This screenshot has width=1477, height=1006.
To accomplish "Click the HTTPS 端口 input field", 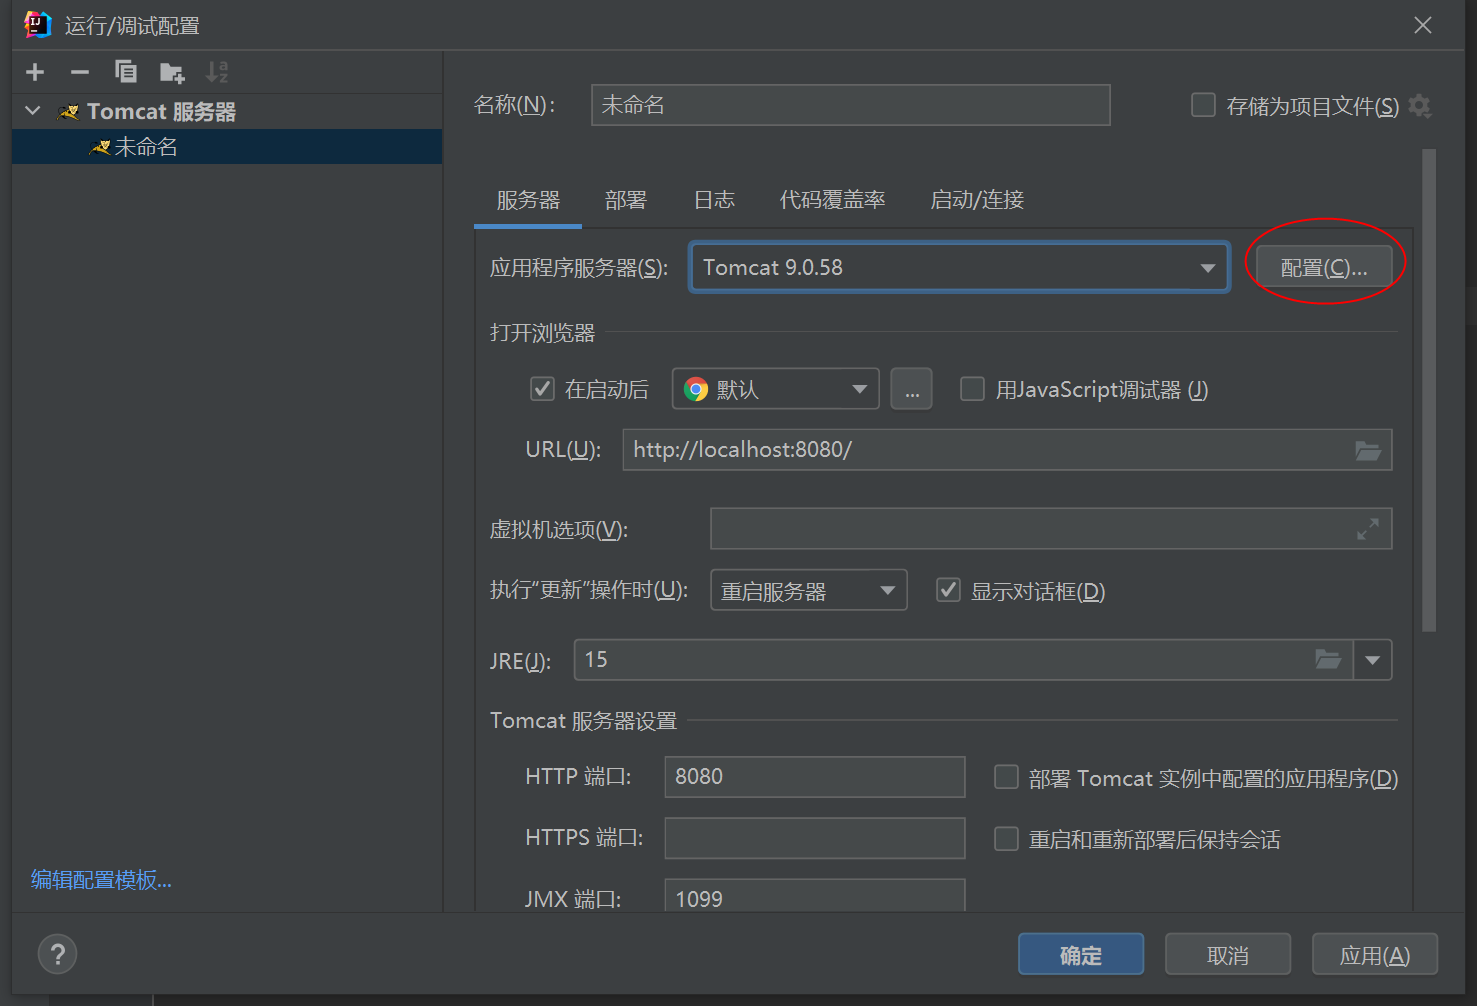I will point(815,838).
